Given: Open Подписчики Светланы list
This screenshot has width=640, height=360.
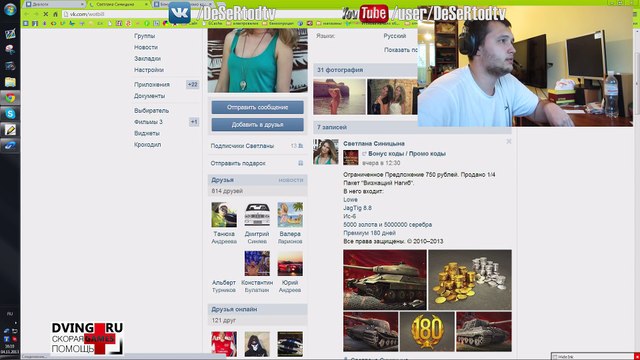Looking at the screenshot, I should click(242, 146).
